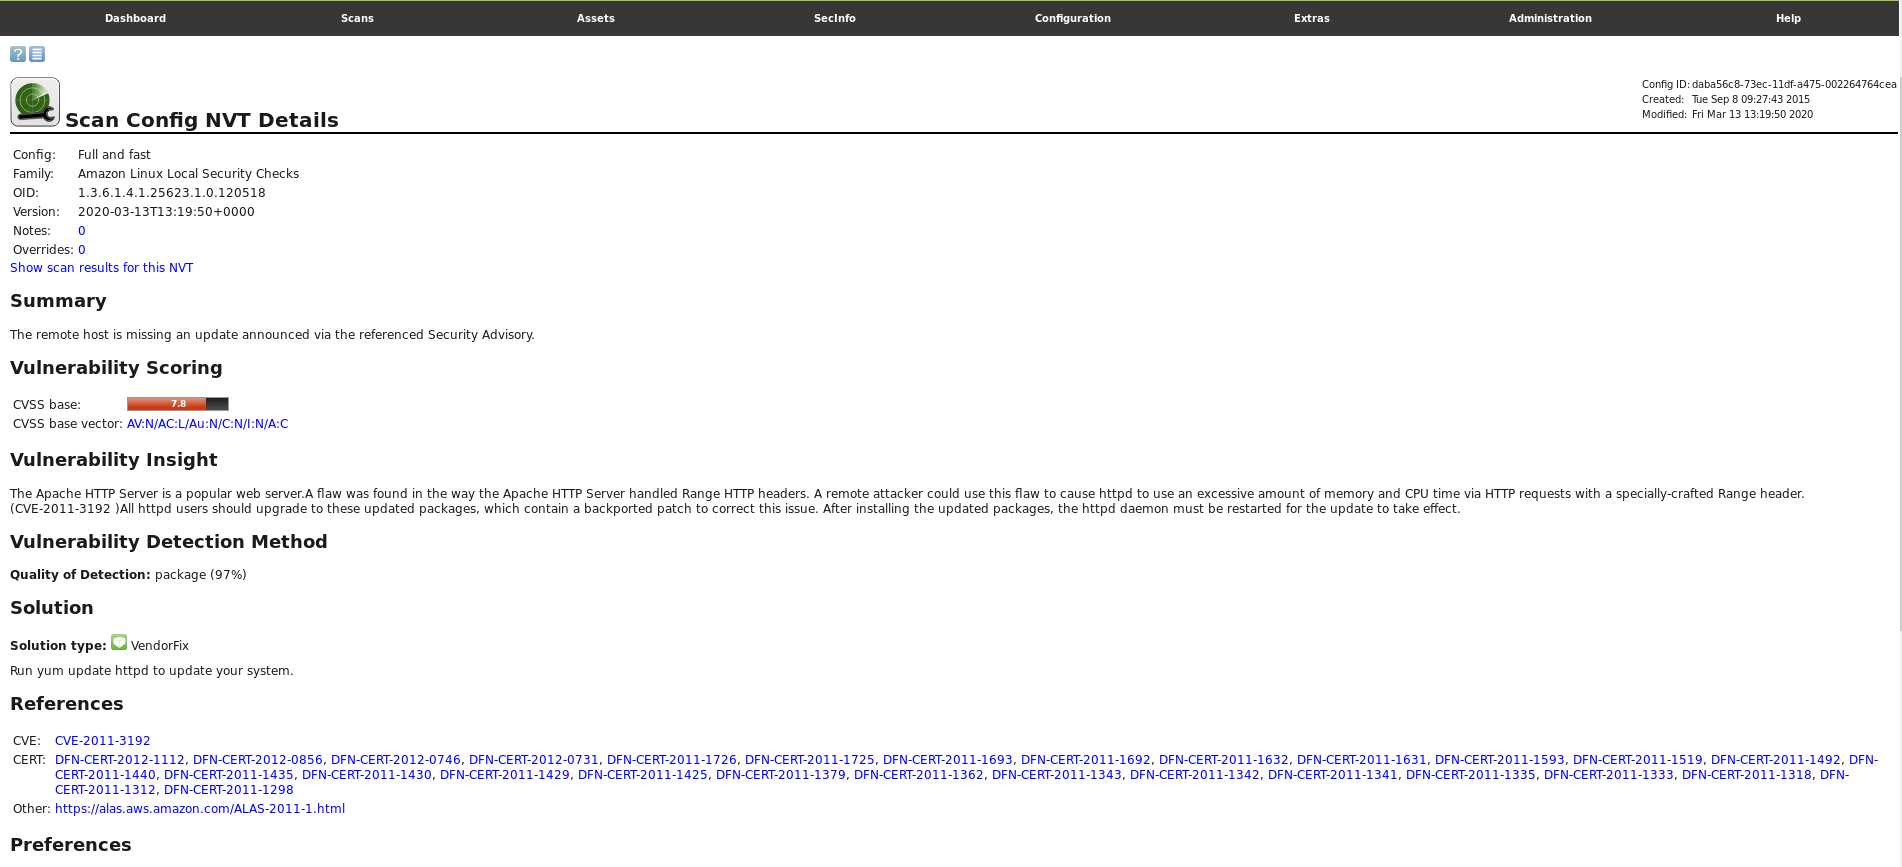Open the Scans menu
1902x867 pixels.
tap(357, 18)
